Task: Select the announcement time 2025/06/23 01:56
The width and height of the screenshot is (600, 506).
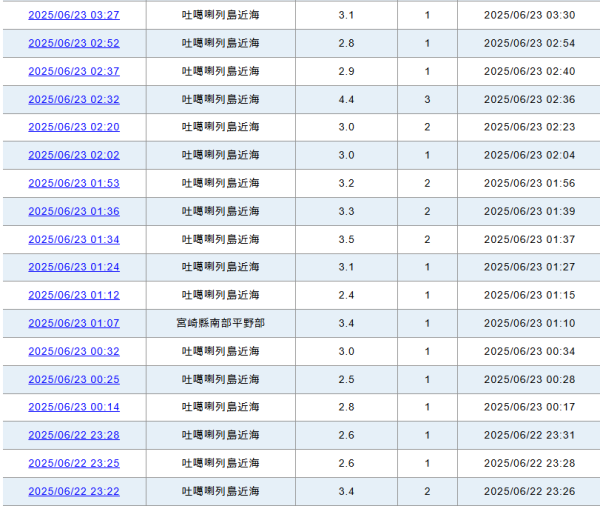Action: pos(529,183)
